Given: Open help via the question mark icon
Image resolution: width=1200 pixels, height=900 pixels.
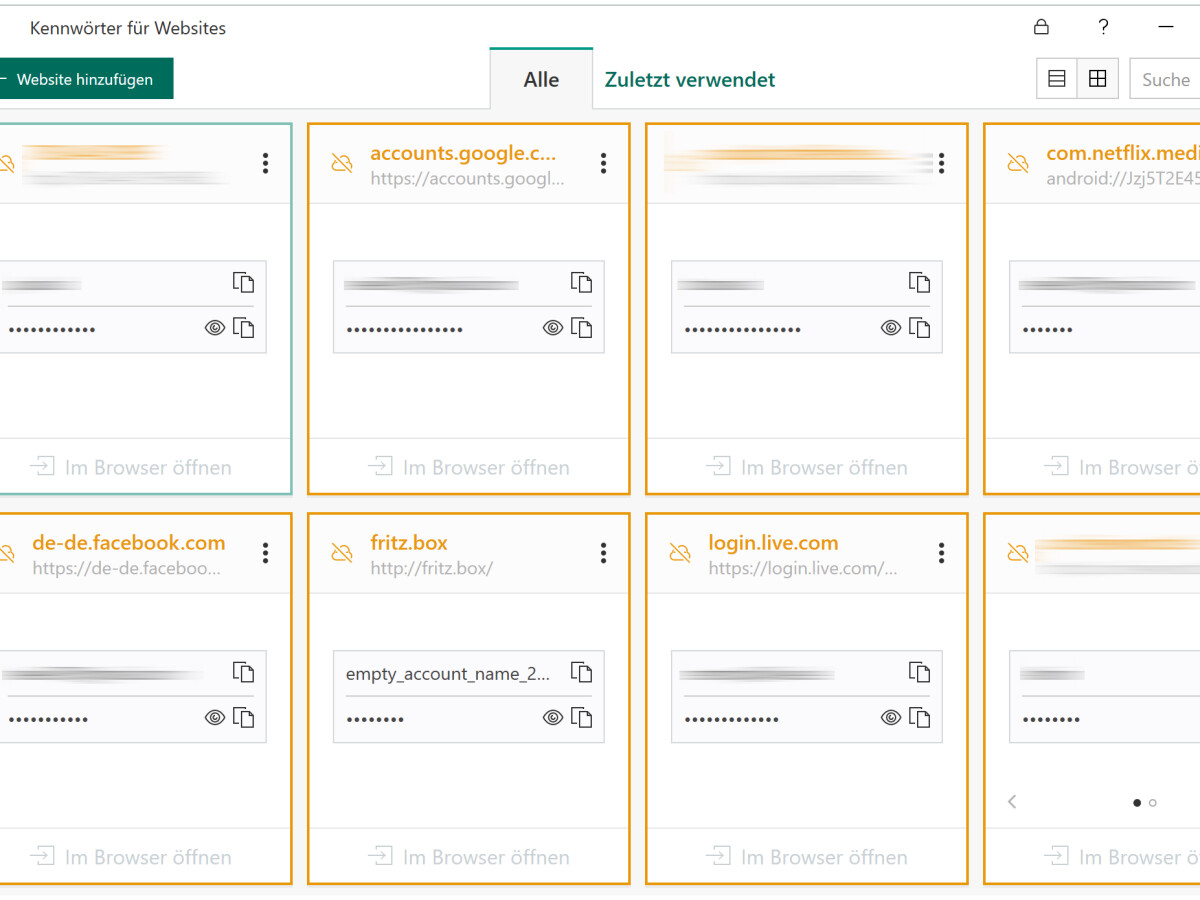Looking at the screenshot, I should [1103, 28].
